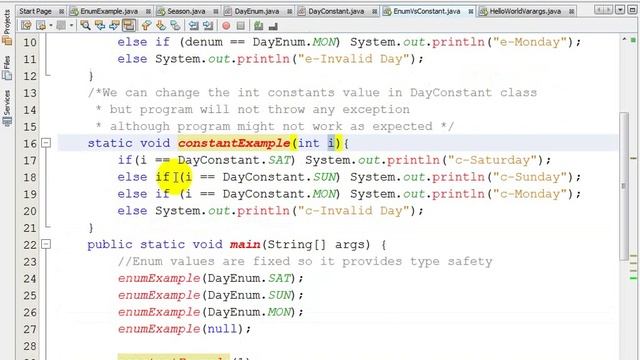Click the constantExample method name
Viewport: 640px width, 360px height.
[234, 143]
